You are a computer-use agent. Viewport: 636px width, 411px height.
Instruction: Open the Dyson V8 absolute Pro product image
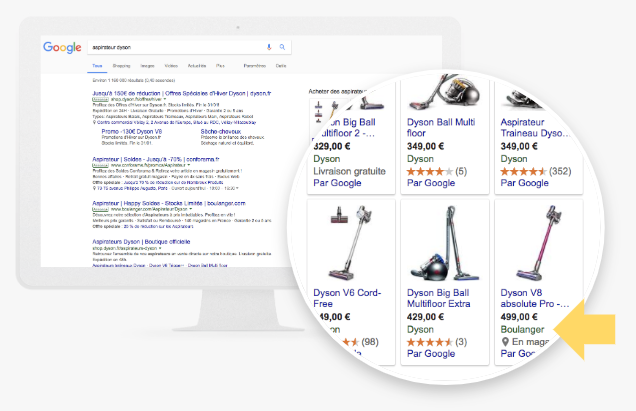(539, 243)
